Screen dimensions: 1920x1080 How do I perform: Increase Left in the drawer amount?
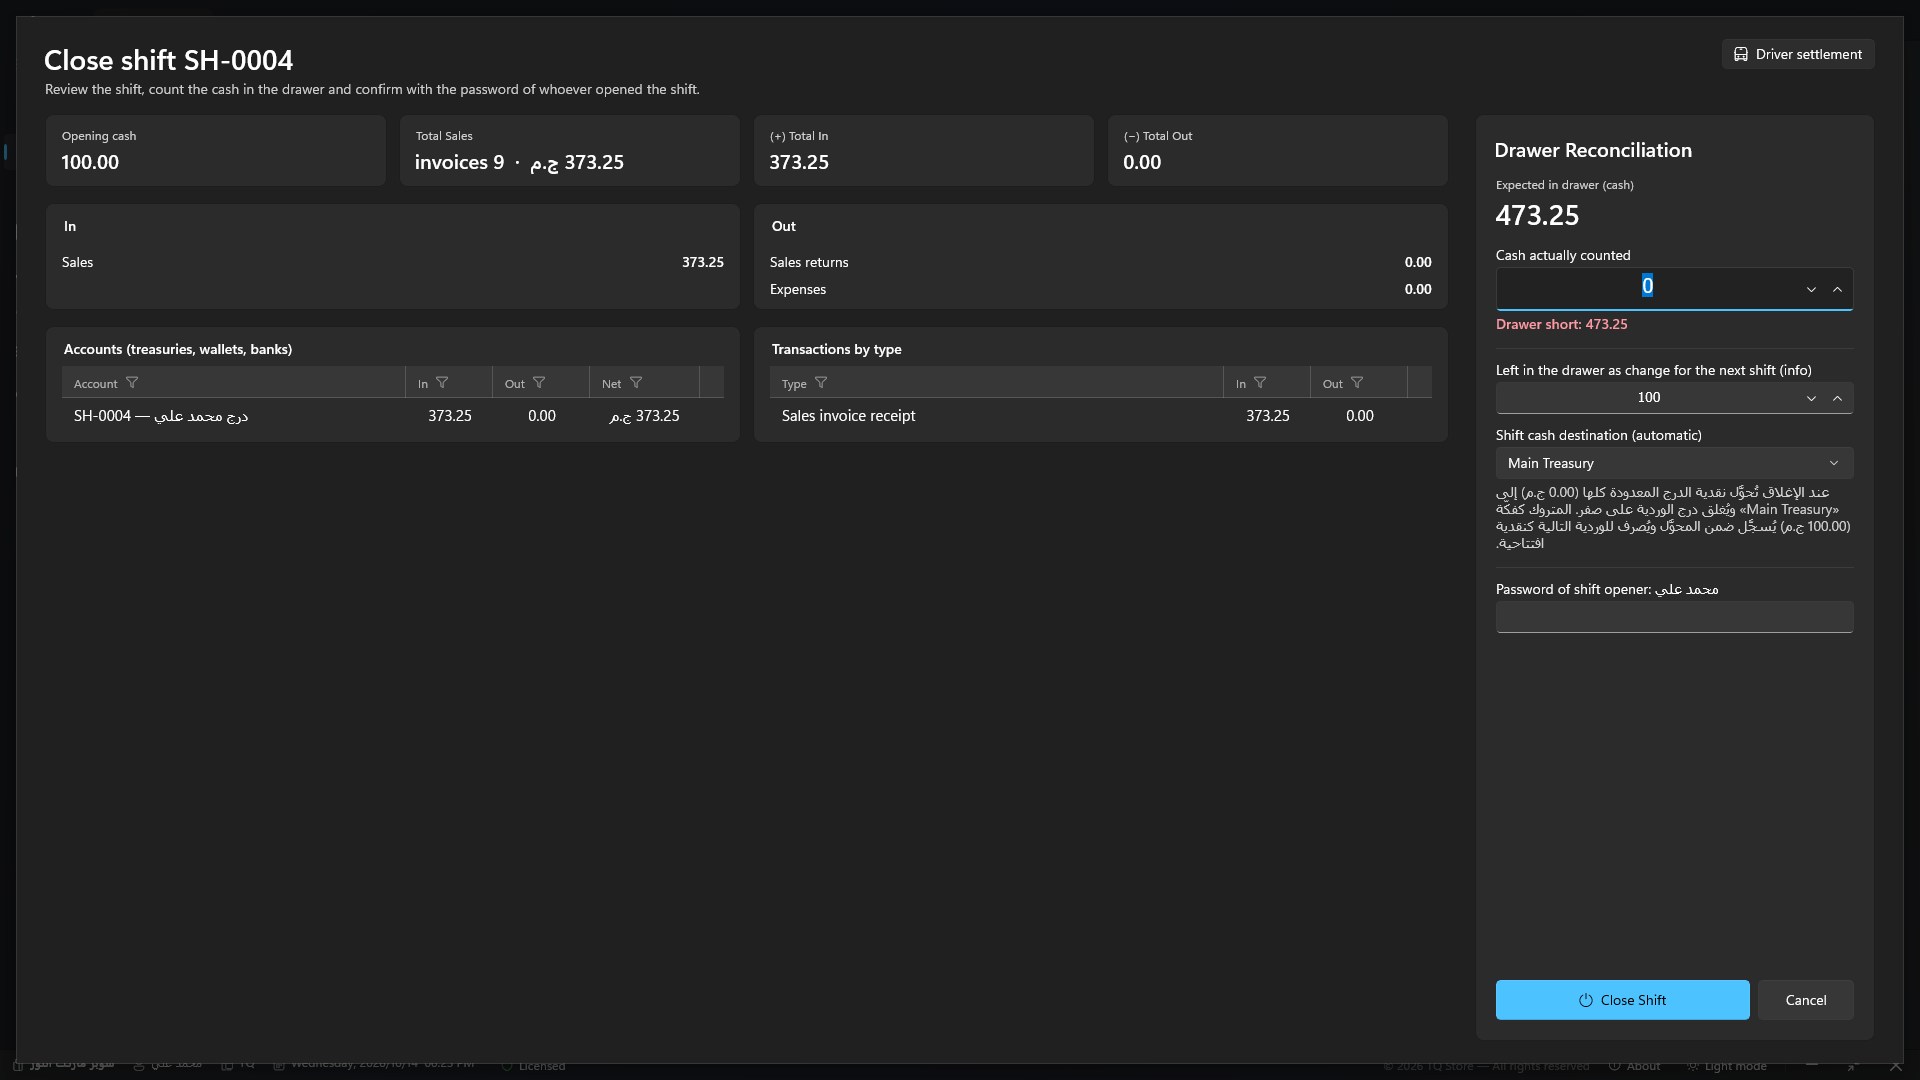[1837, 398]
